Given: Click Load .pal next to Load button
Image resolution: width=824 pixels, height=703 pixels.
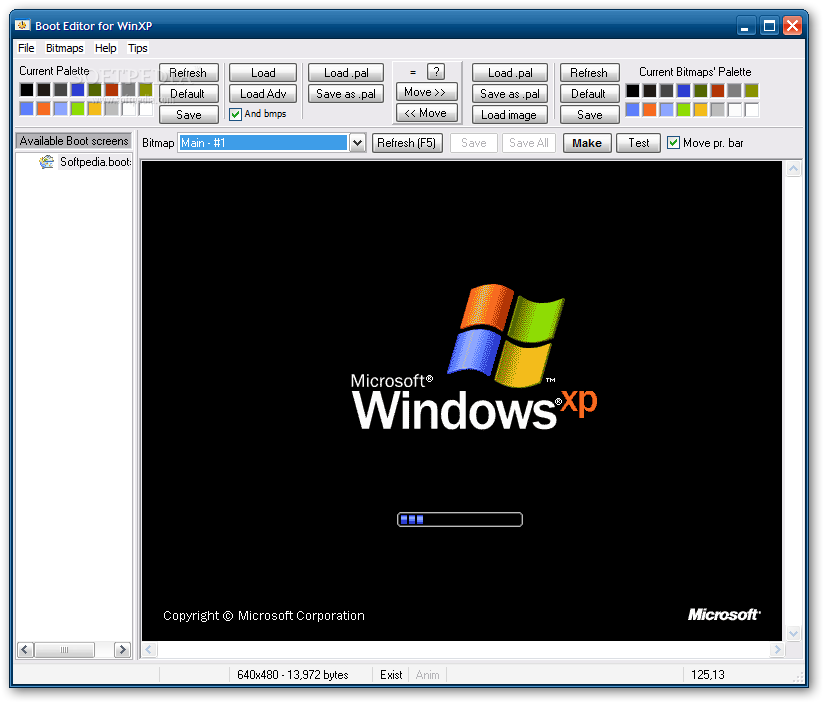Looking at the screenshot, I should [346, 73].
